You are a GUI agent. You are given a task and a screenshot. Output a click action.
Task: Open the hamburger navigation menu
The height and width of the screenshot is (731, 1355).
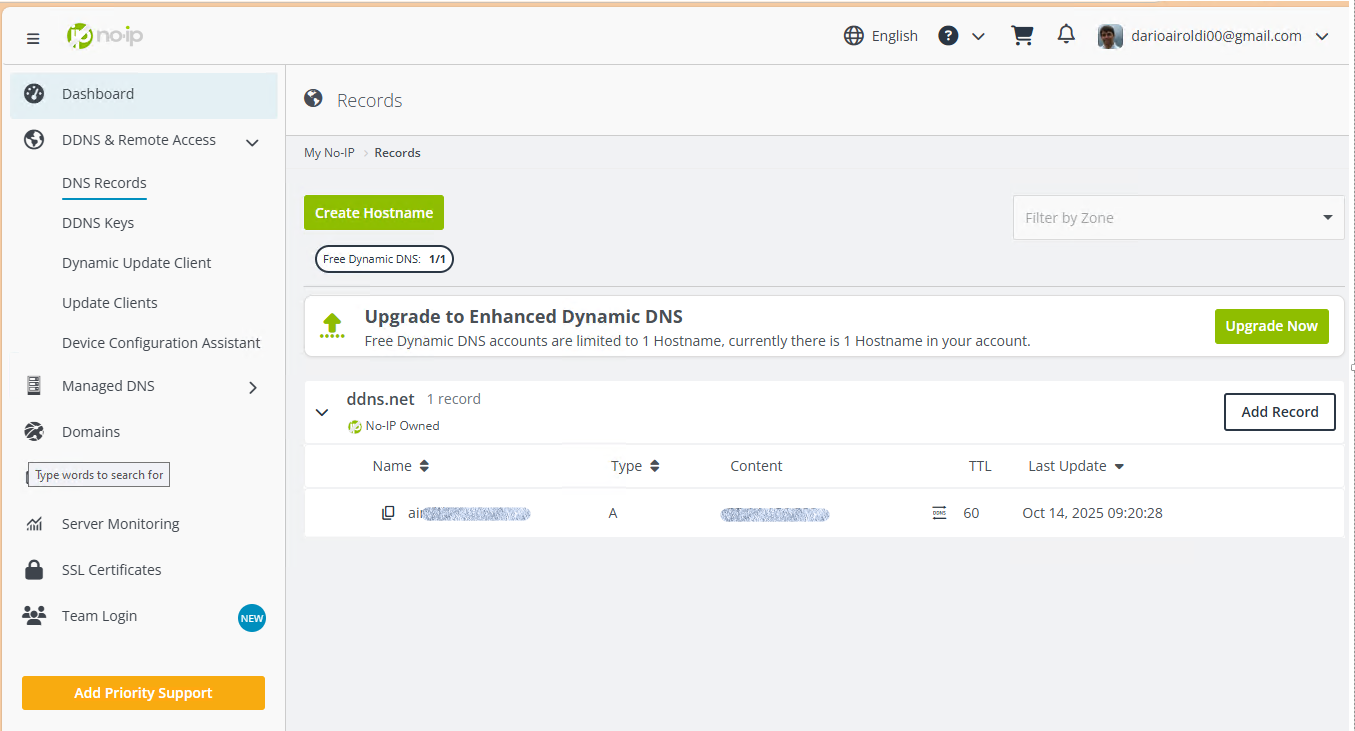pos(33,38)
